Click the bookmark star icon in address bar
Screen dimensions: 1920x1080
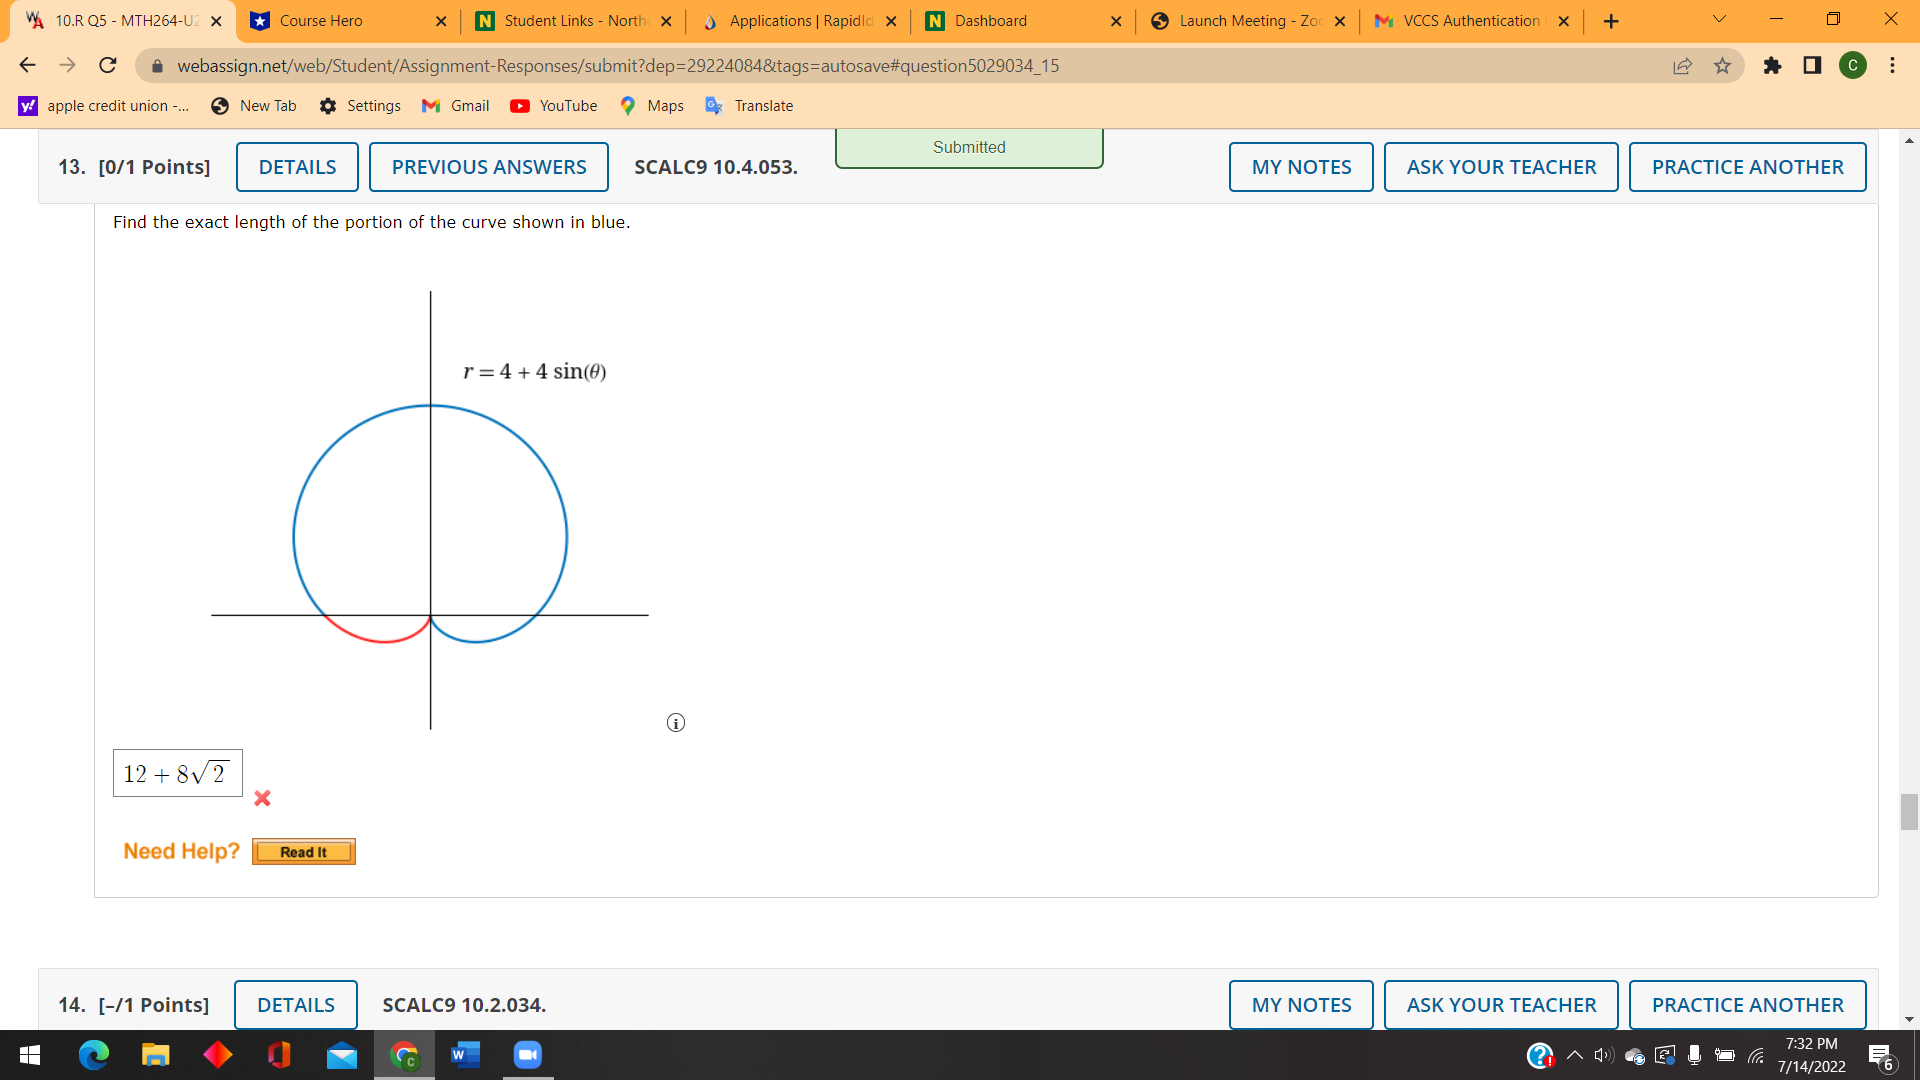(x=1722, y=66)
